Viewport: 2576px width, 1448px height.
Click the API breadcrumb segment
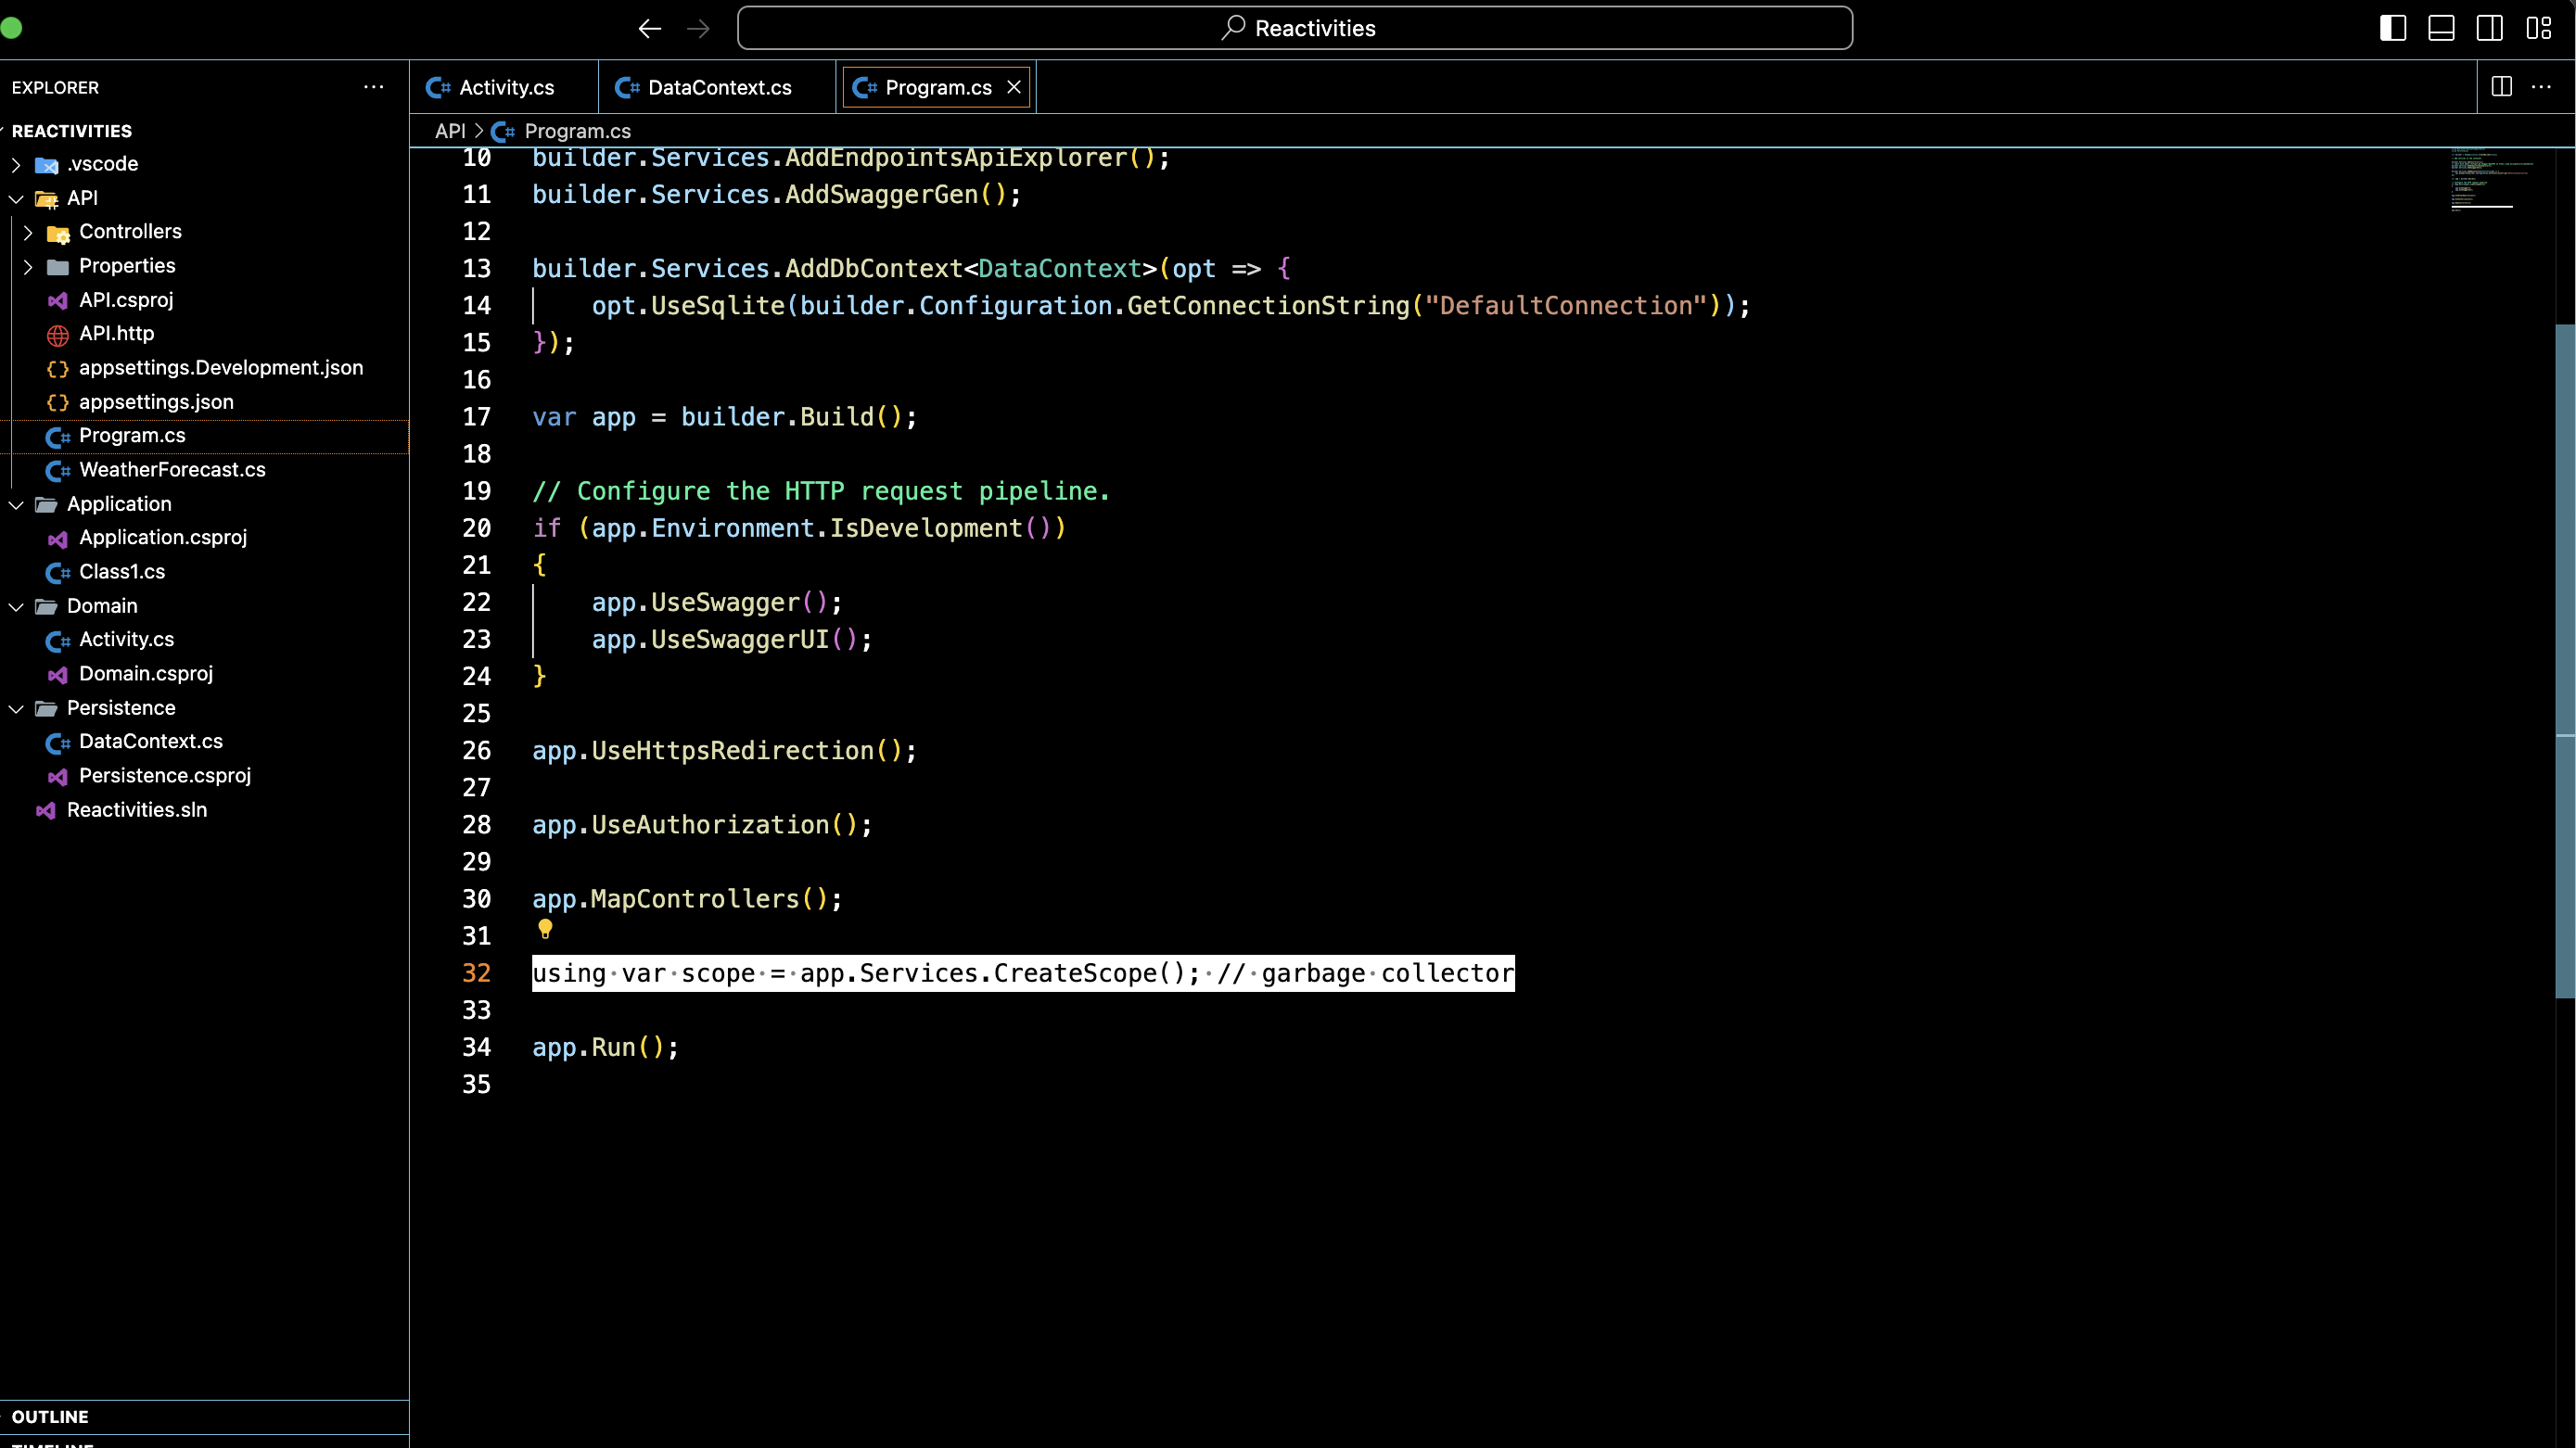click(x=450, y=131)
